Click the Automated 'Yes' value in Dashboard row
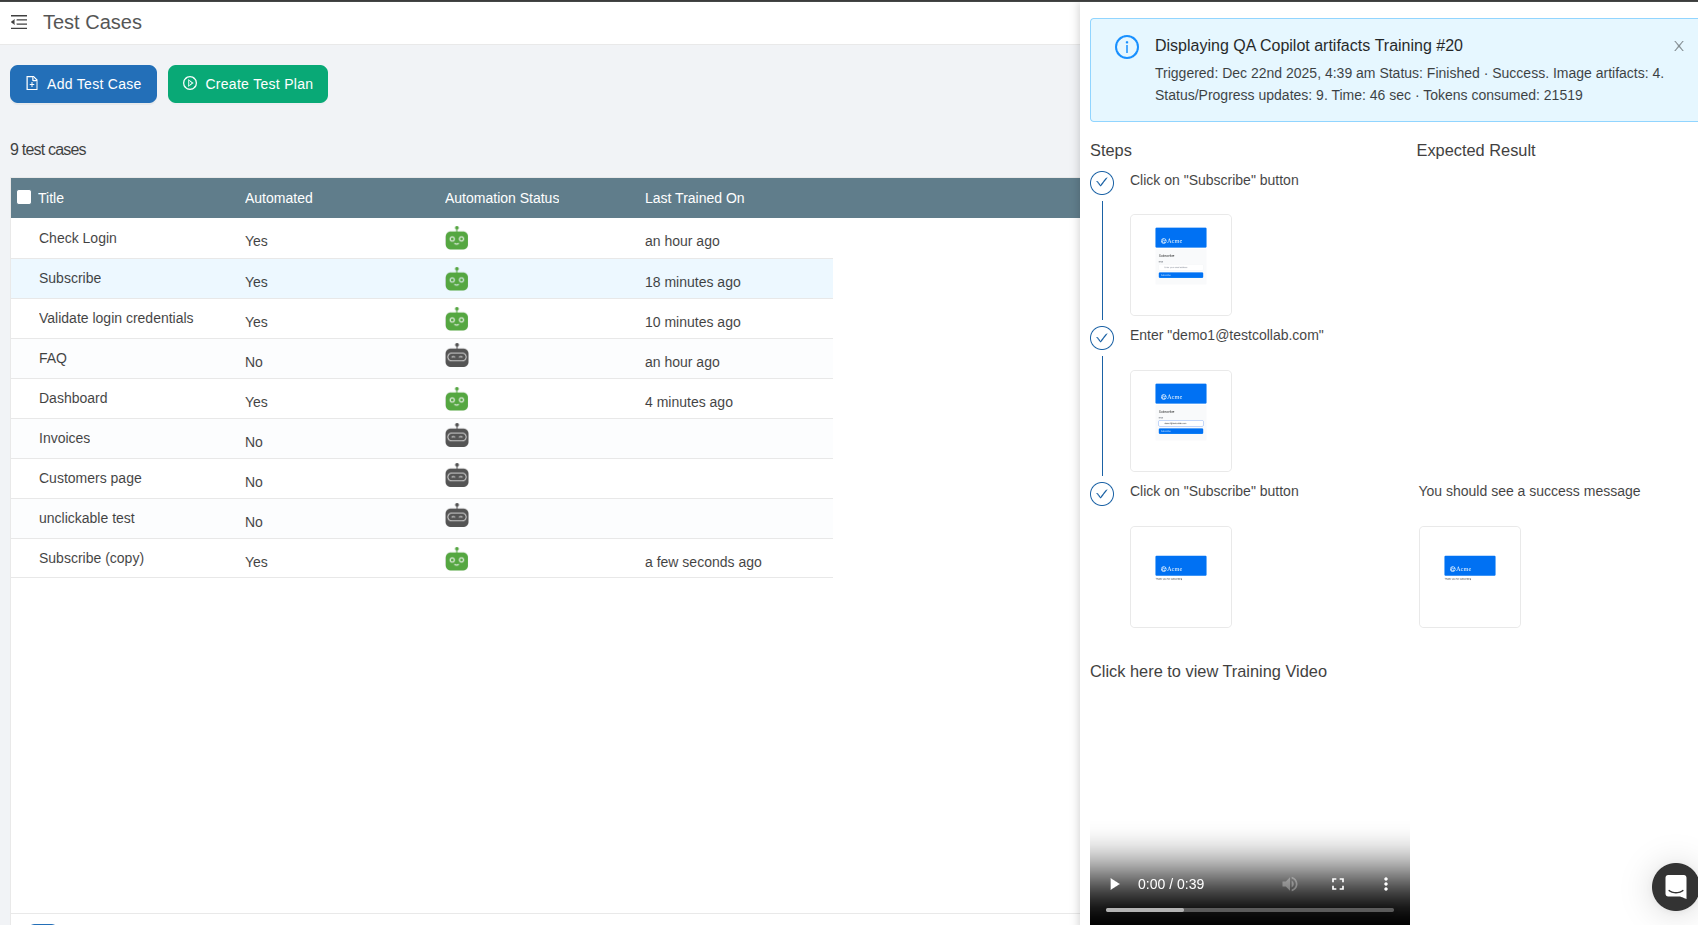This screenshot has width=1698, height=925. point(256,402)
